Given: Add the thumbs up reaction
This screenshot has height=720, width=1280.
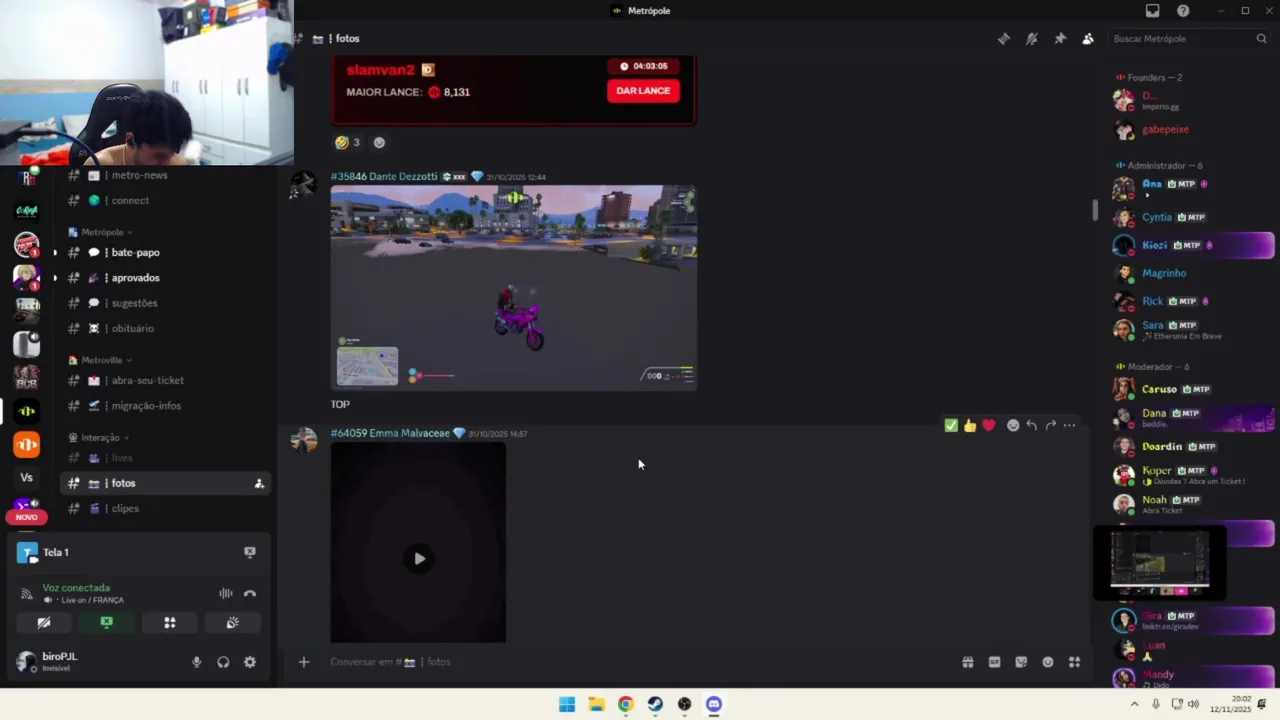Looking at the screenshot, I should (x=970, y=425).
